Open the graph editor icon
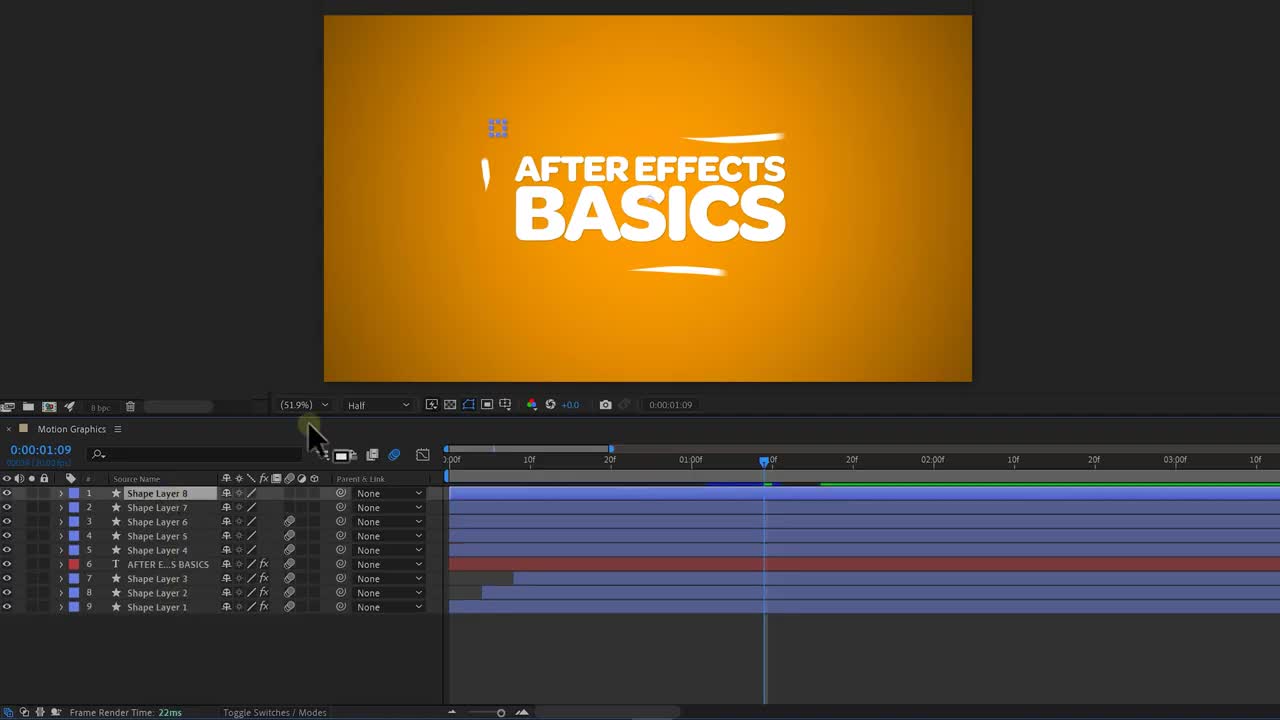 [423, 455]
